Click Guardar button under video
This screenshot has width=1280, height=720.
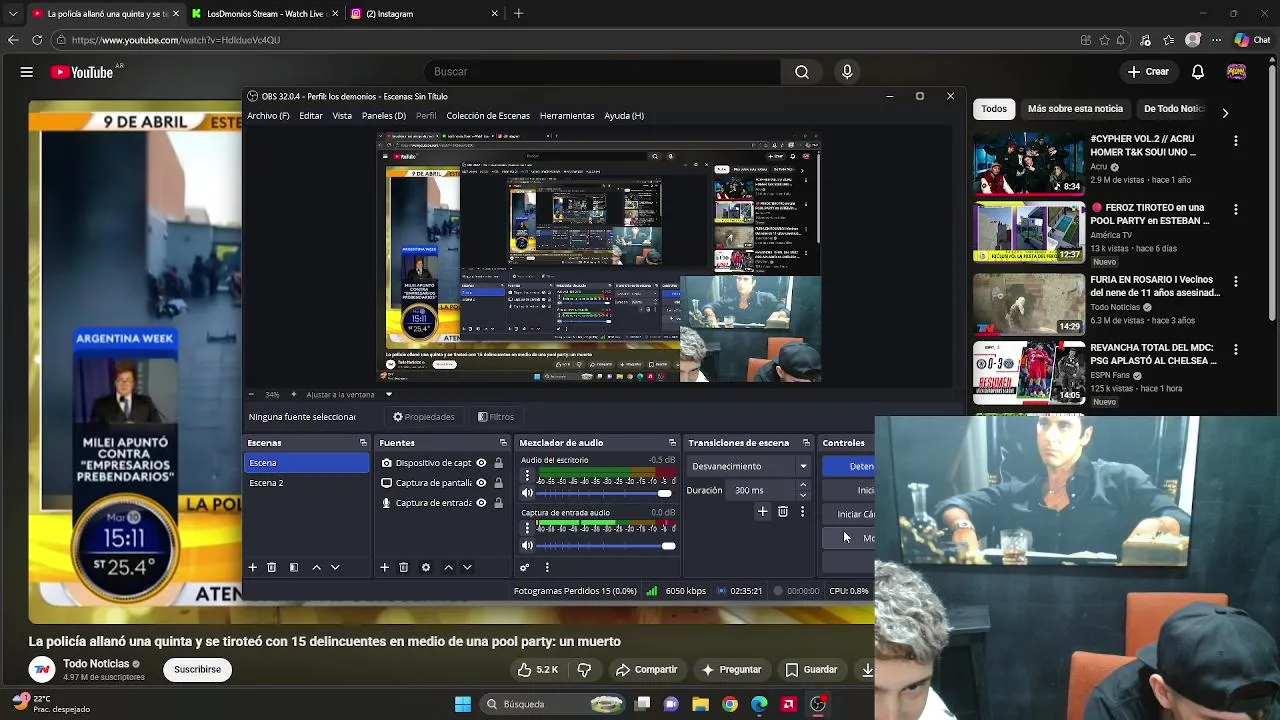coord(811,670)
